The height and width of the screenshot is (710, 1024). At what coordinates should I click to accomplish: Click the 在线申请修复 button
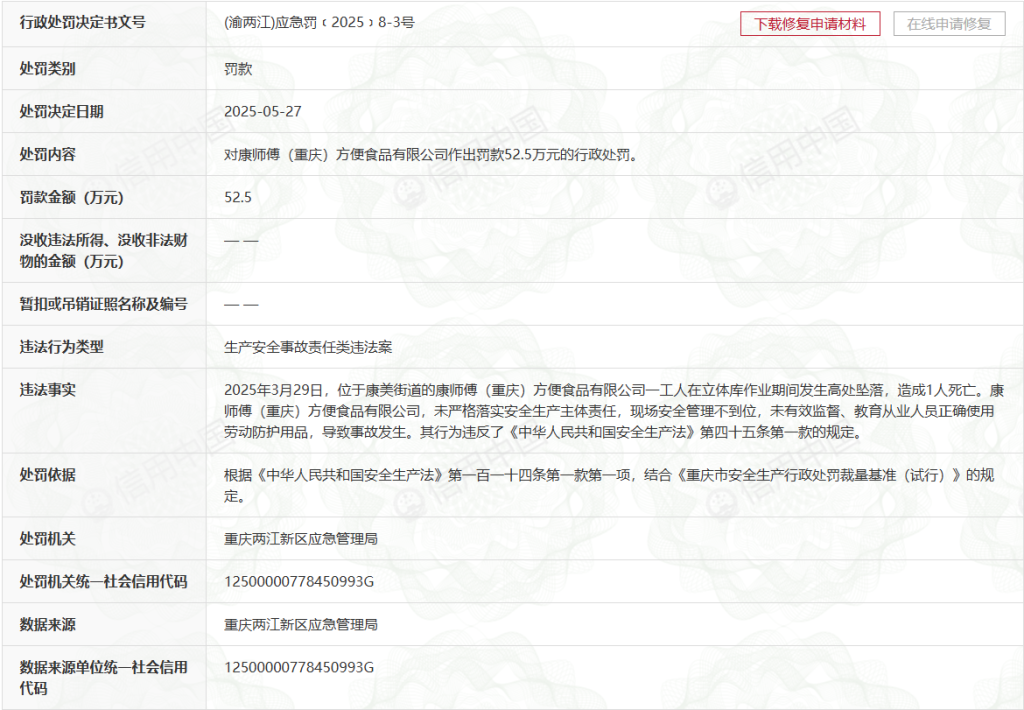(949, 24)
